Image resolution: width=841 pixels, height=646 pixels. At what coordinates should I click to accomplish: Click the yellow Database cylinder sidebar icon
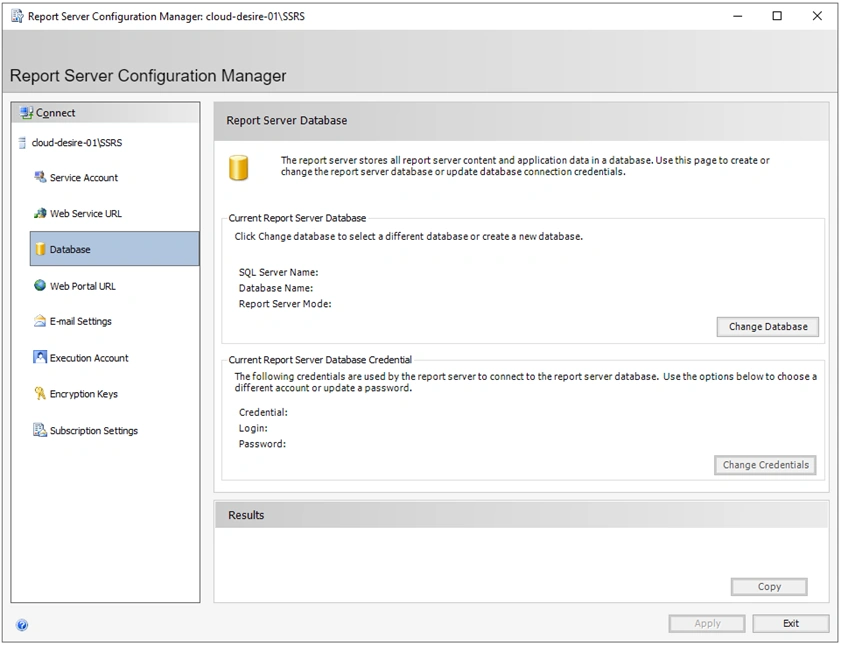click(x=40, y=249)
